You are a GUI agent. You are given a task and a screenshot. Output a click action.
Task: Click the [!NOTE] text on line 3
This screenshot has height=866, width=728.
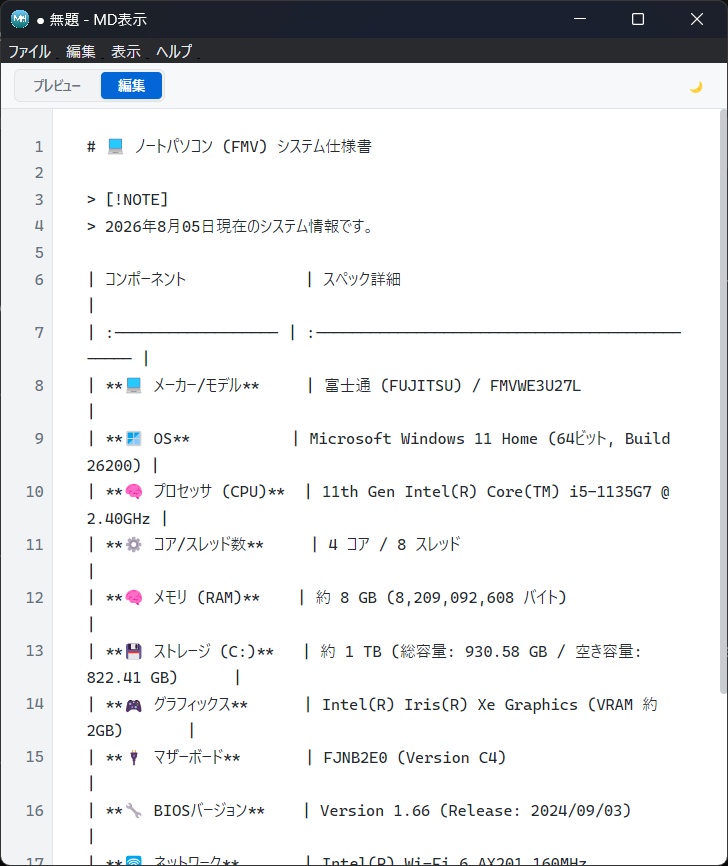pyautogui.click(x=136, y=199)
